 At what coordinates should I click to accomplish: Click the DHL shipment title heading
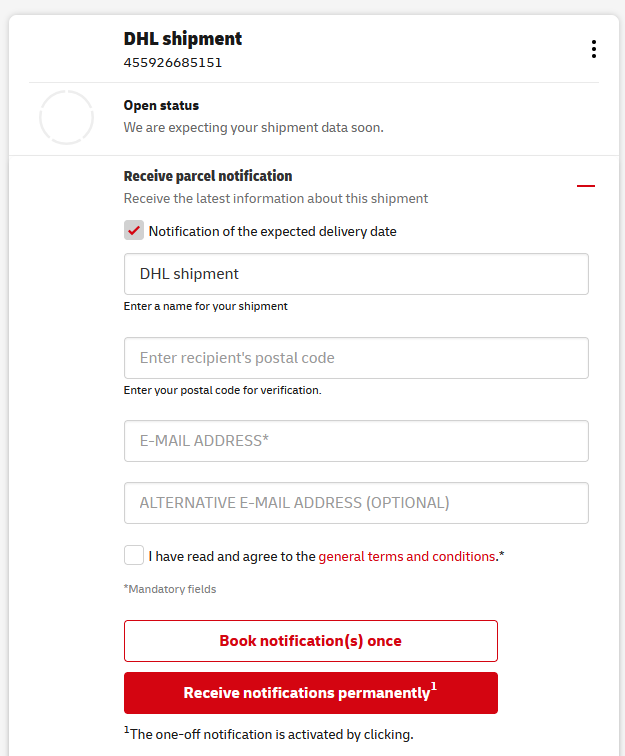tap(183, 39)
